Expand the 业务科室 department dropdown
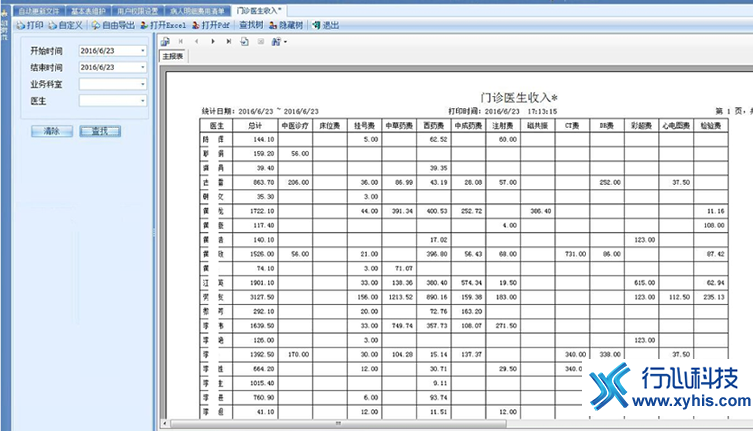The width and height of the screenshot is (753, 431). point(143,84)
